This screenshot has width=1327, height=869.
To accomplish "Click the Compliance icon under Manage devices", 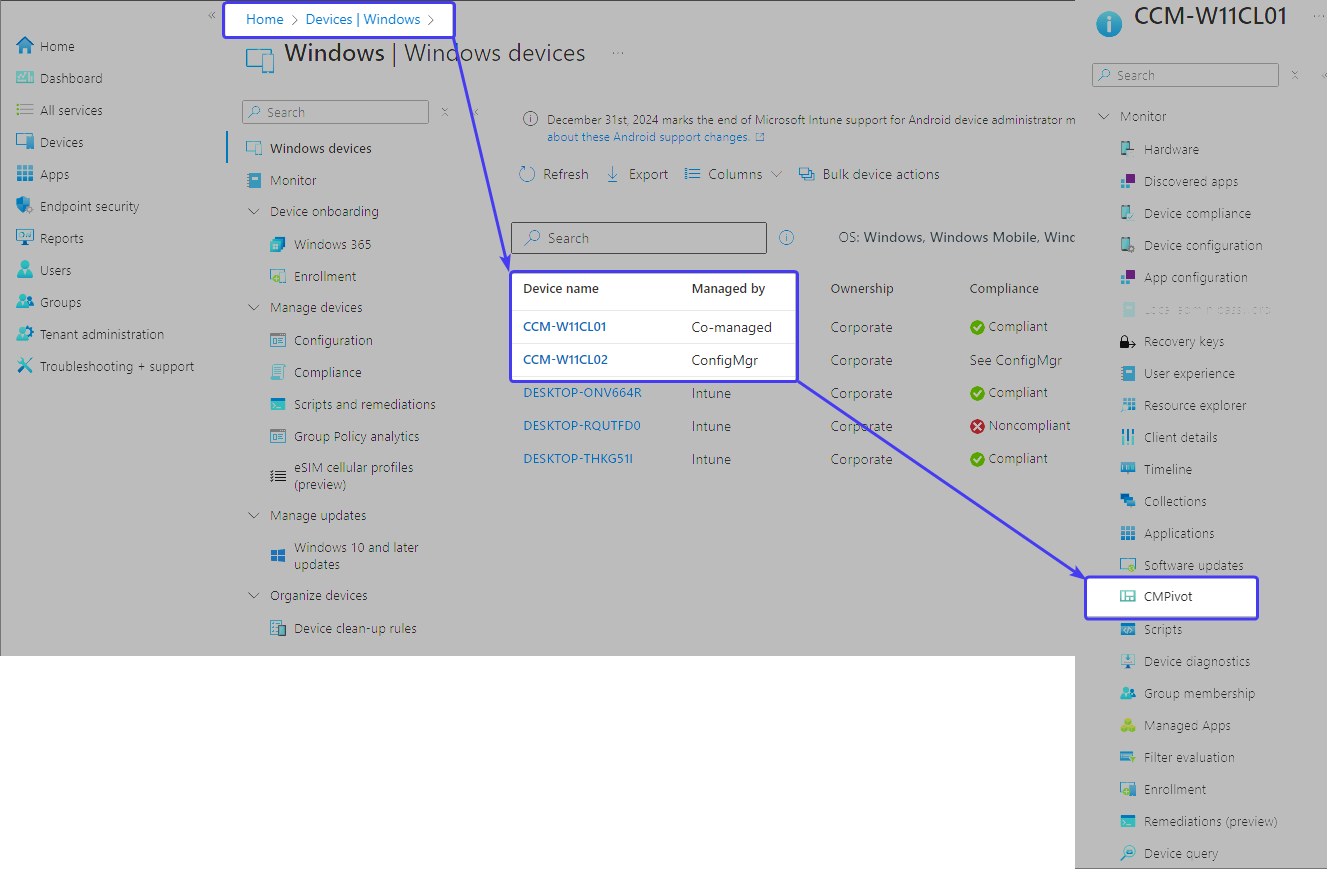I will pyautogui.click(x=278, y=372).
